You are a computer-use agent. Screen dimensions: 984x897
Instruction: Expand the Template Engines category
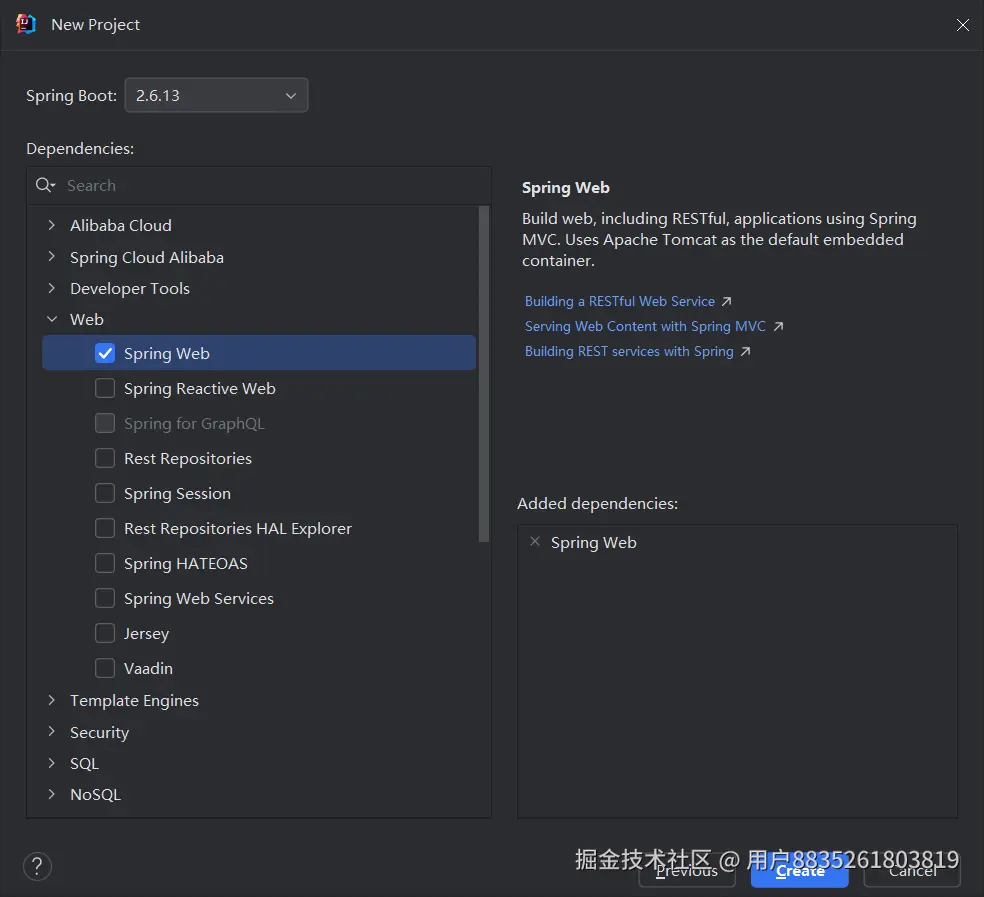(x=51, y=700)
